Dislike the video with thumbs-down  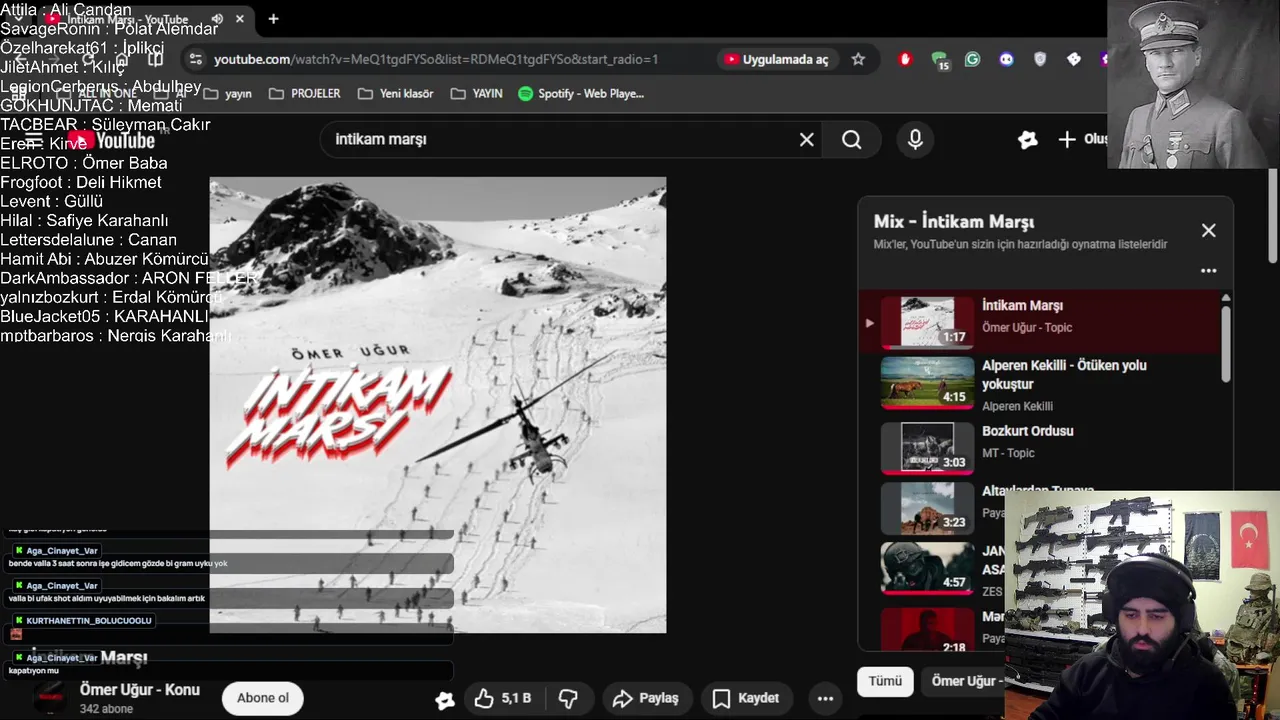[568, 698]
